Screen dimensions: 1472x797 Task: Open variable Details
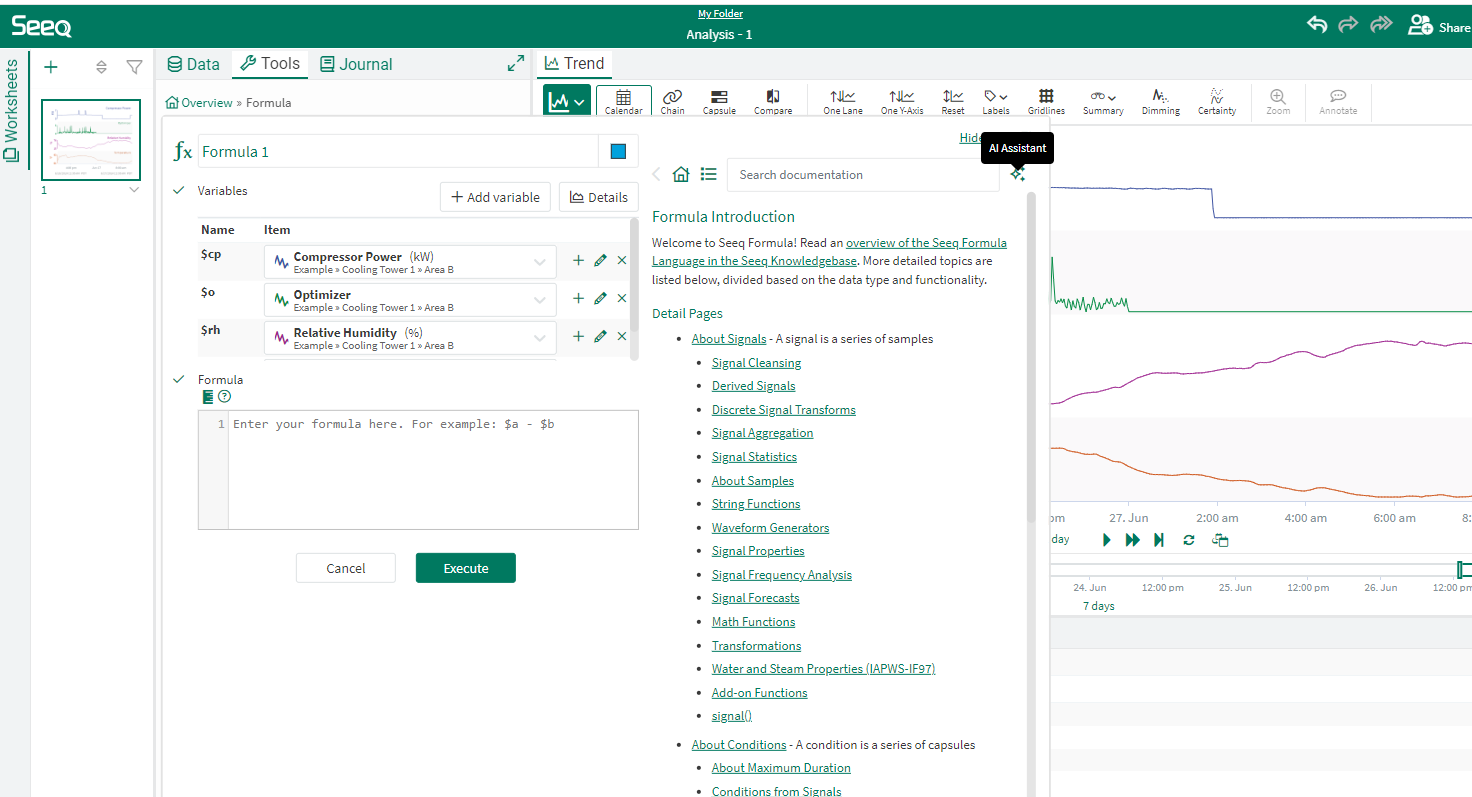(x=599, y=197)
